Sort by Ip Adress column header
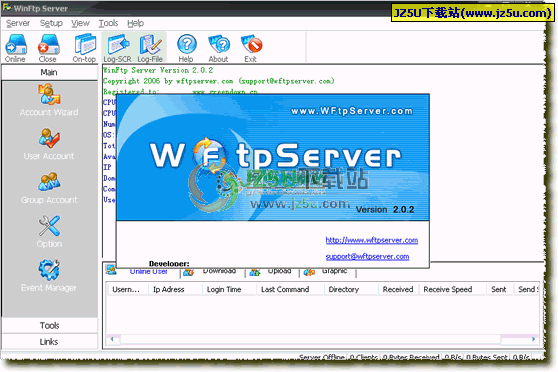This screenshot has height=372, width=558. [x=175, y=289]
